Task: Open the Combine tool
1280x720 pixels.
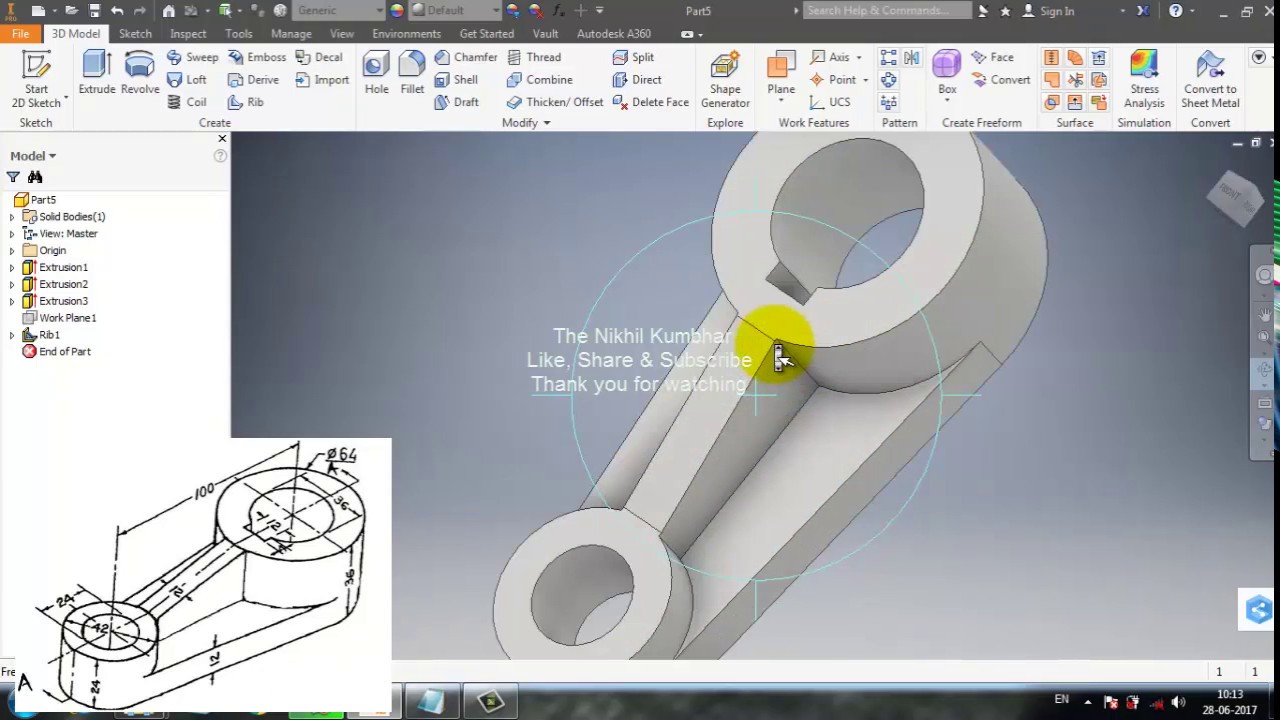Action: (539, 80)
